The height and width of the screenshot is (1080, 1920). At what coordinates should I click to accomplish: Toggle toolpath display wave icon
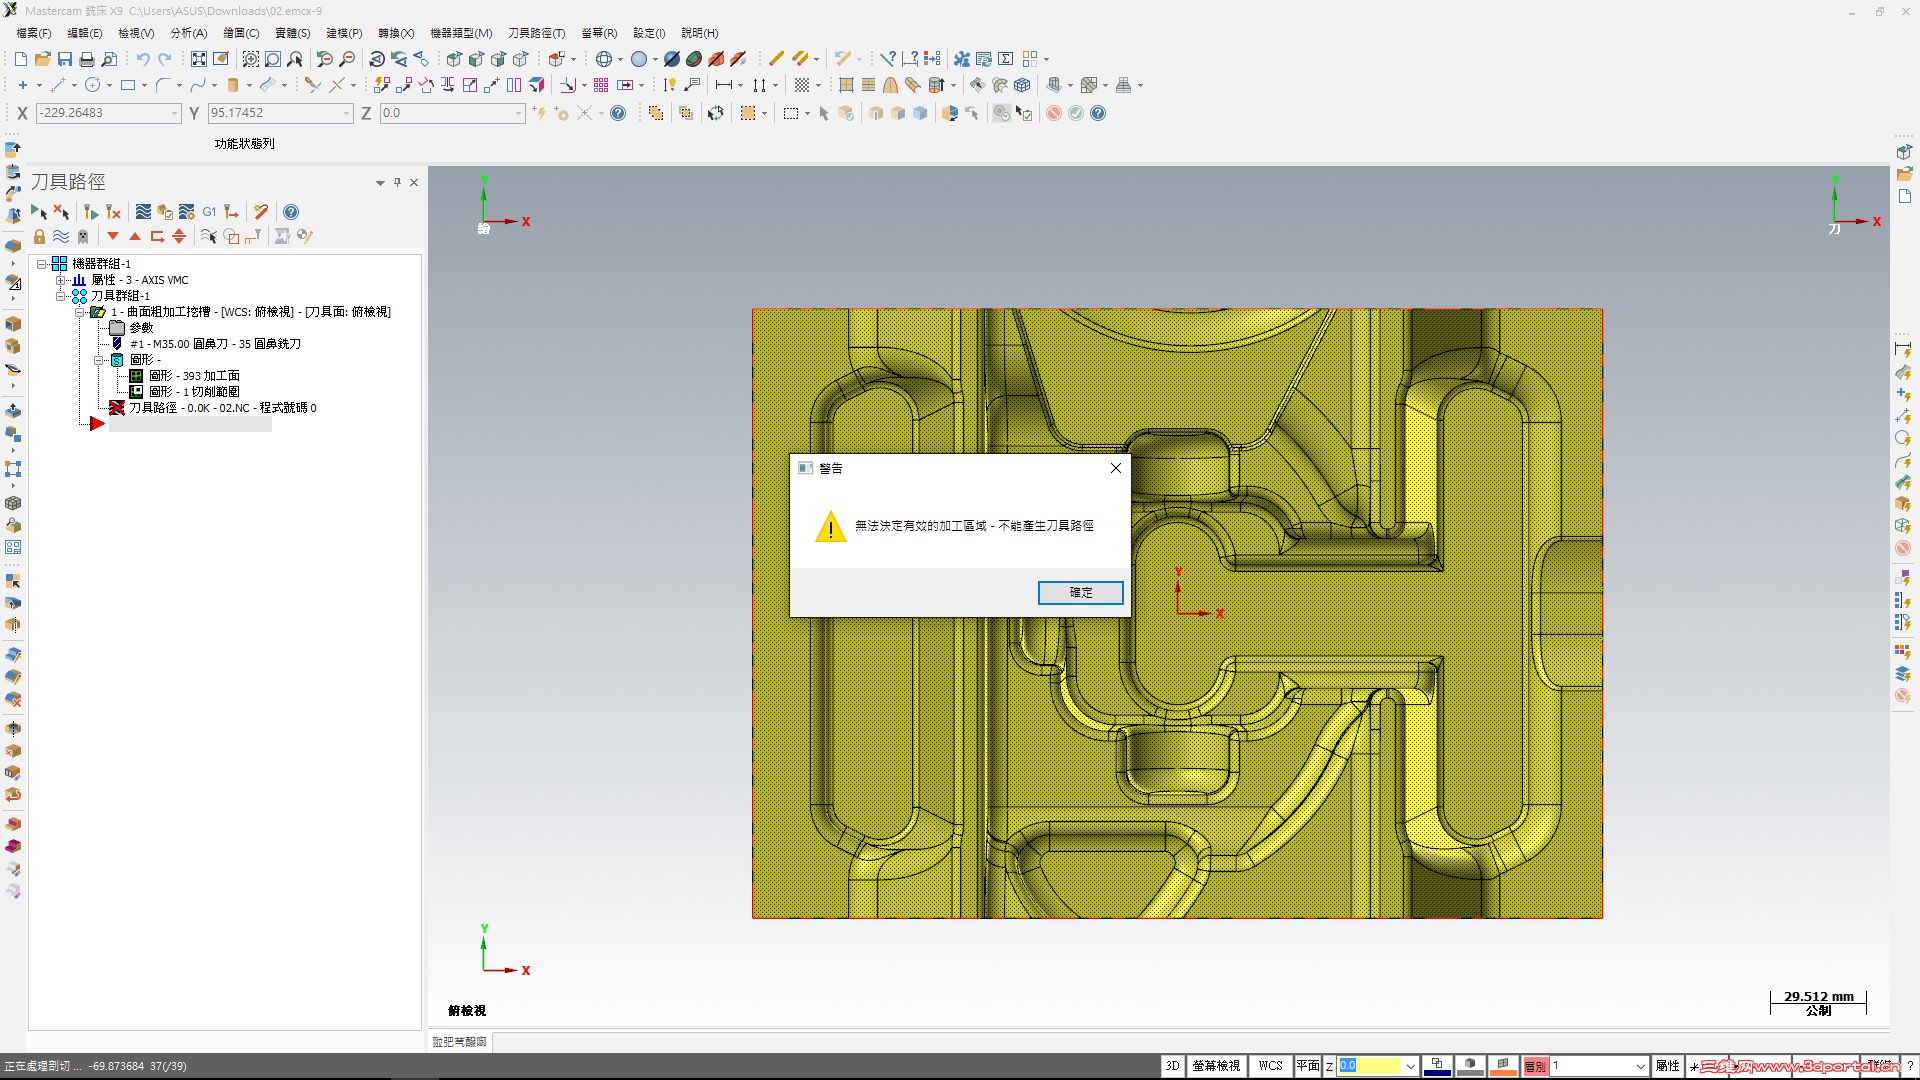(x=61, y=237)
